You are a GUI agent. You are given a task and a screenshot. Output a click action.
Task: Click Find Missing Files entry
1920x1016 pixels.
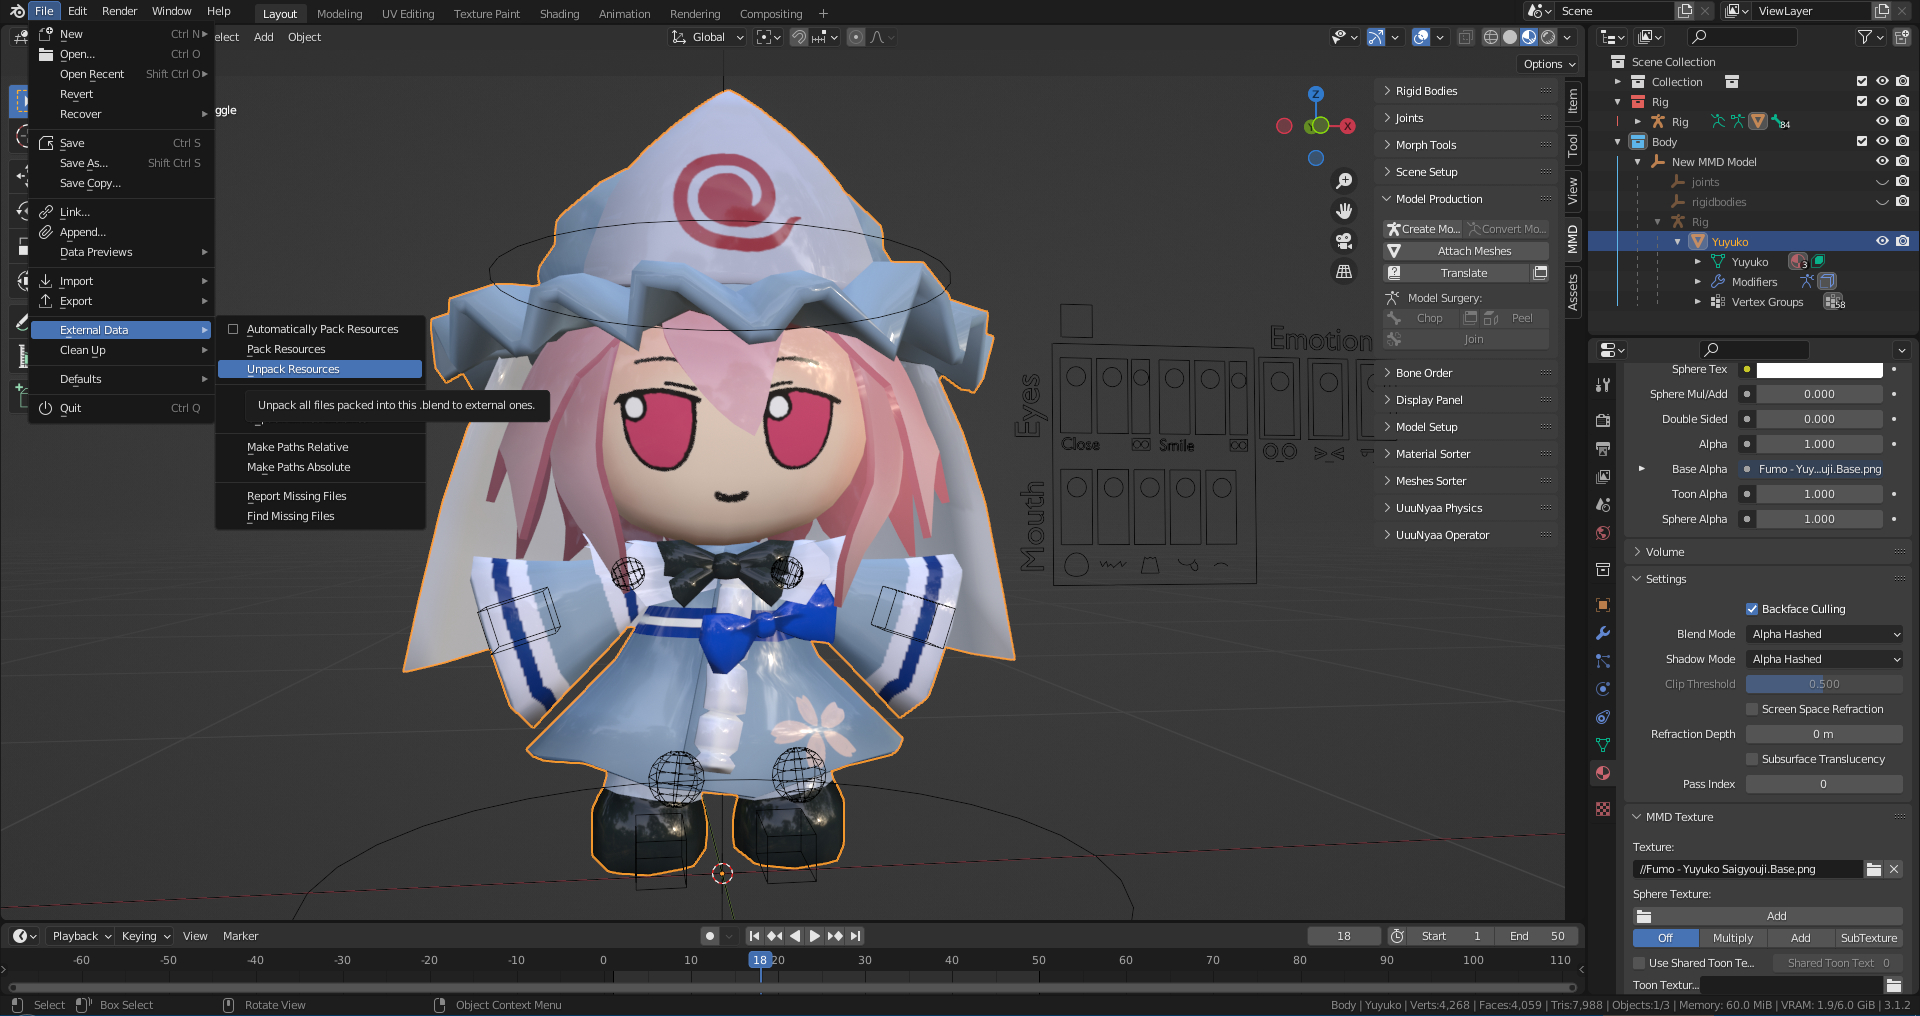tap(320, 516)
